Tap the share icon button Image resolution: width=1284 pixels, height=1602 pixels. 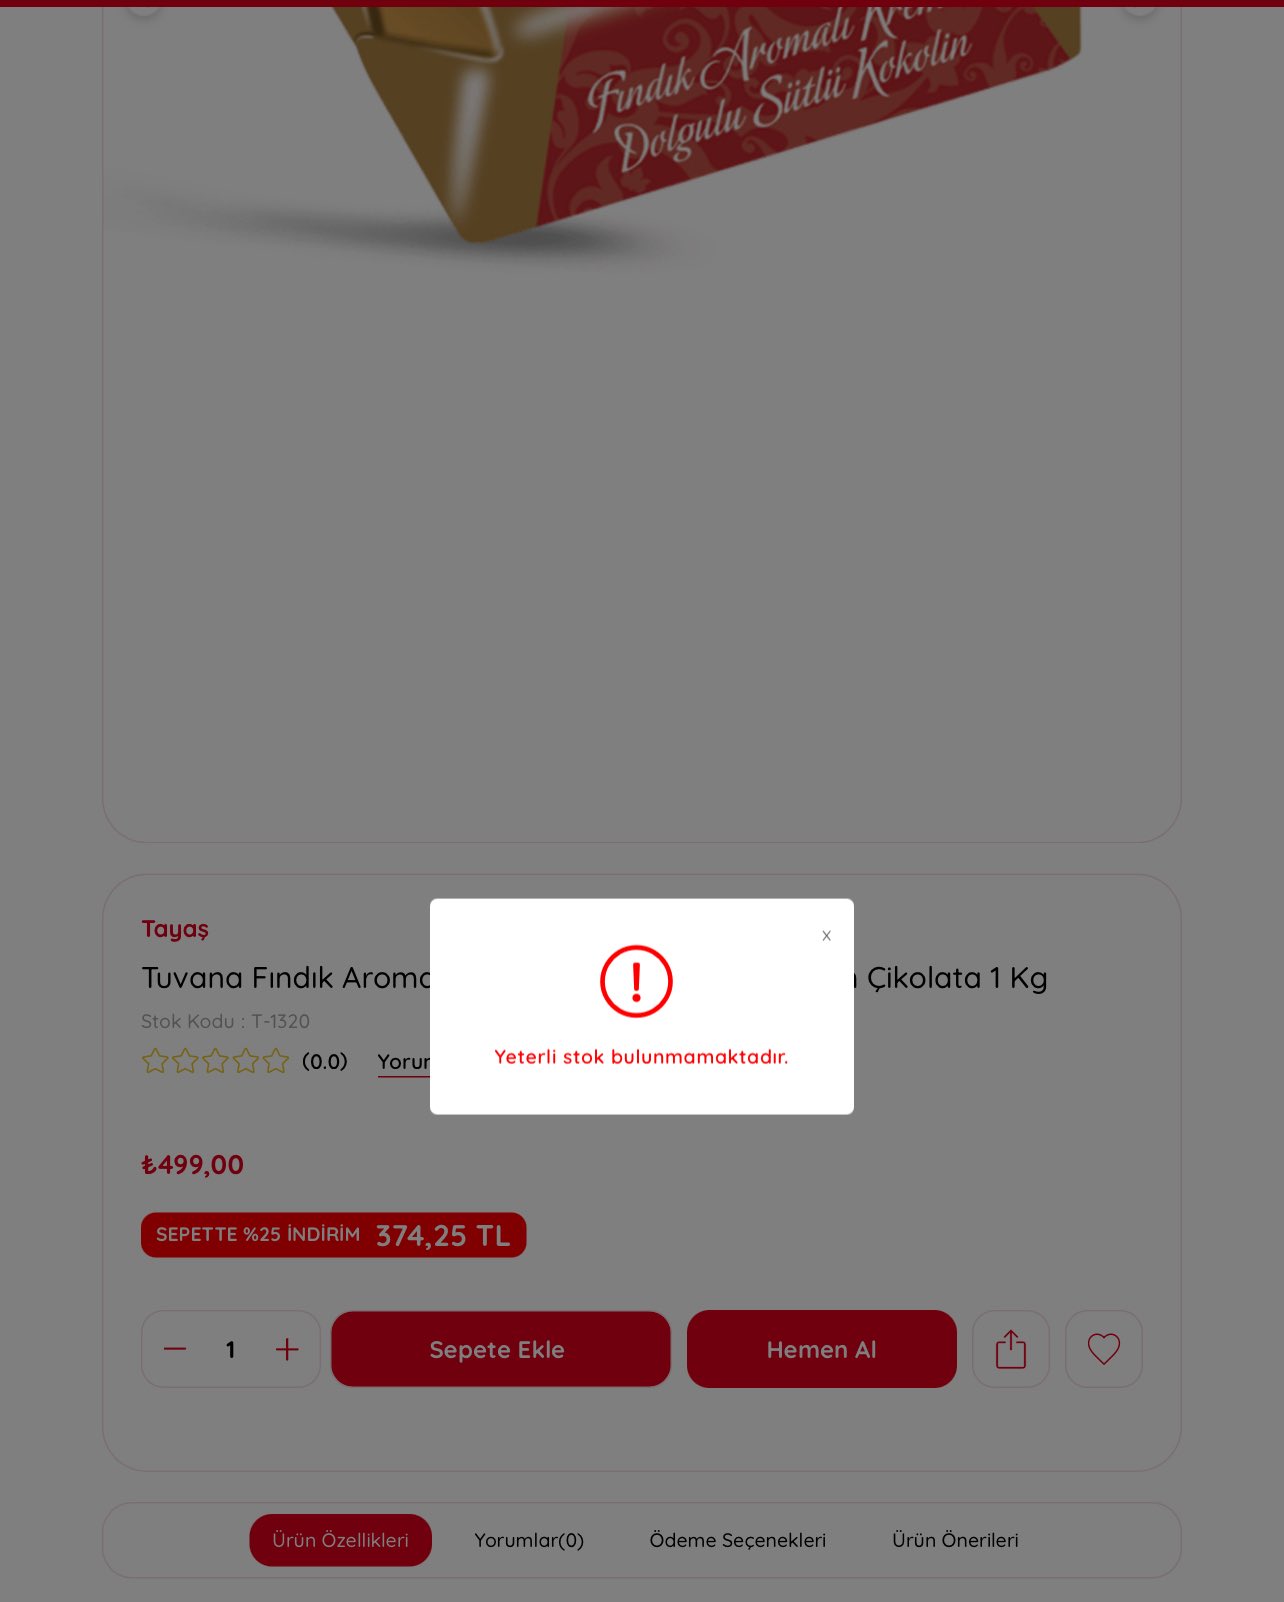point(1011,1349)
